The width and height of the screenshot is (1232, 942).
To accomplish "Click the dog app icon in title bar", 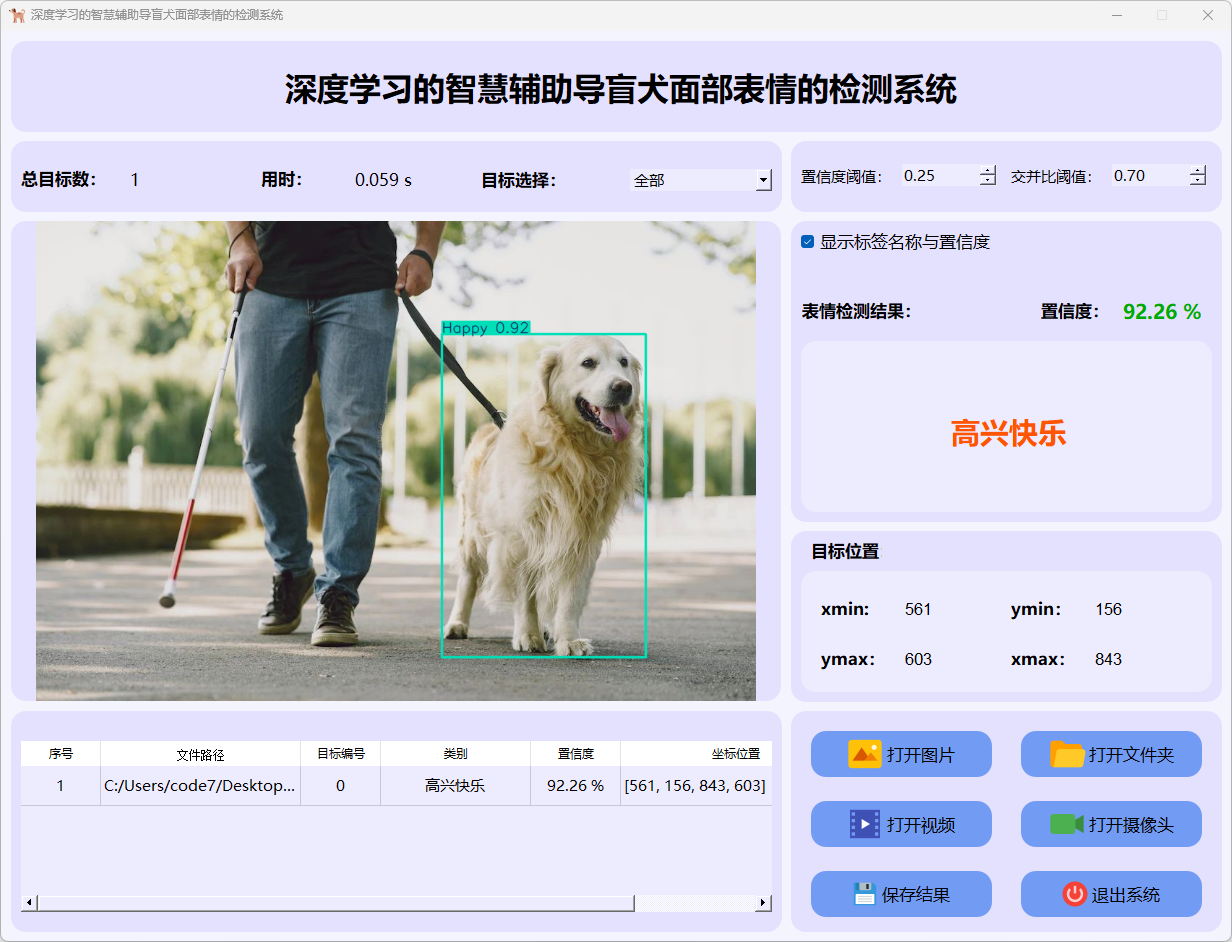I will tap(17, 15).
